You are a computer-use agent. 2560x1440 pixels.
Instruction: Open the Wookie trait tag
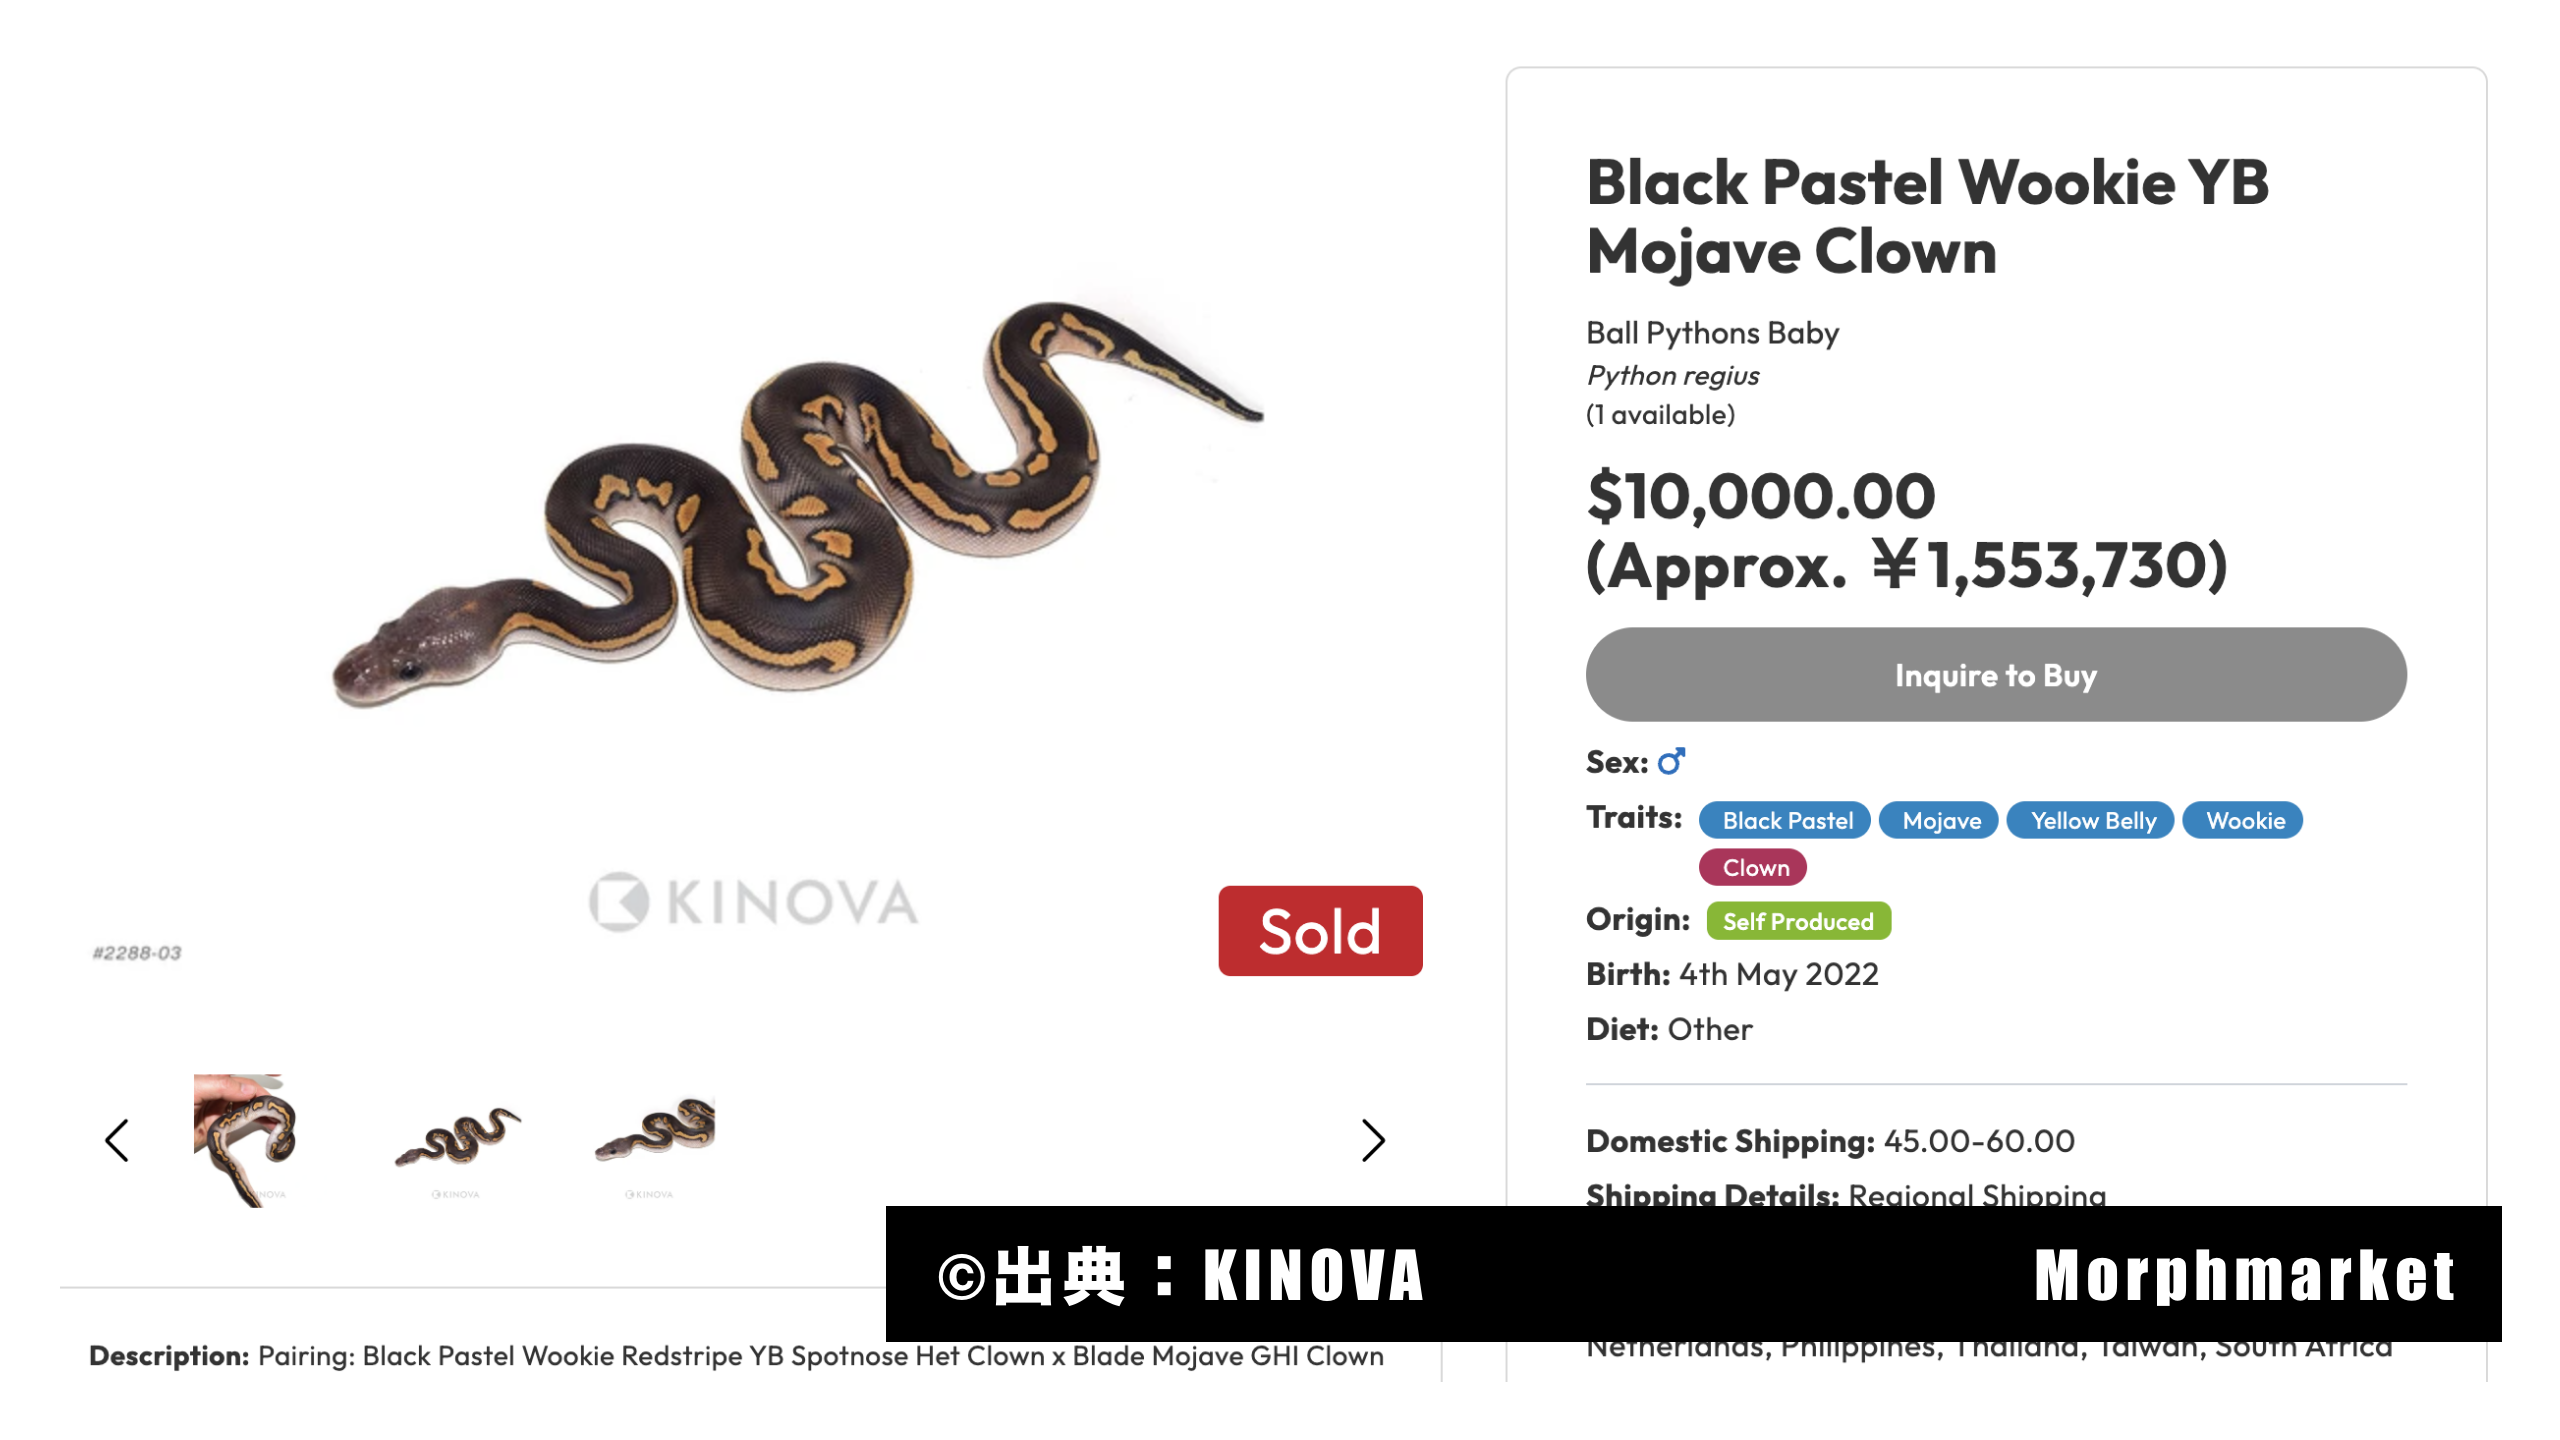point(2244,820)
